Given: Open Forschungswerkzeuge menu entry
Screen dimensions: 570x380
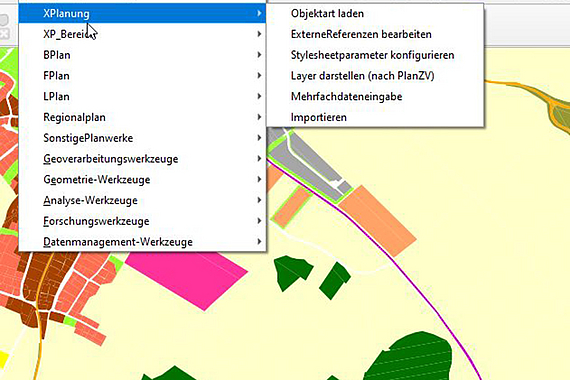Looking at the screenshot, I should pos(142,221).
